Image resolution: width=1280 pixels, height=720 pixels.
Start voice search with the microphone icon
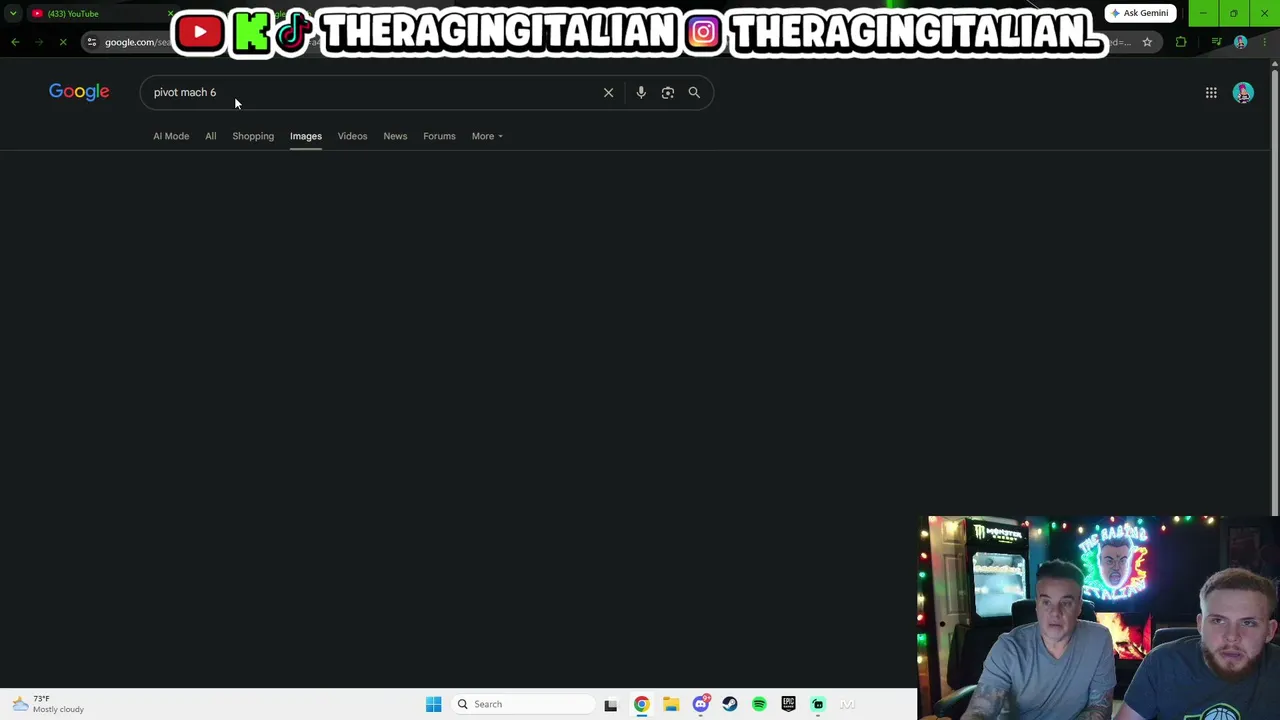(641, 92)
